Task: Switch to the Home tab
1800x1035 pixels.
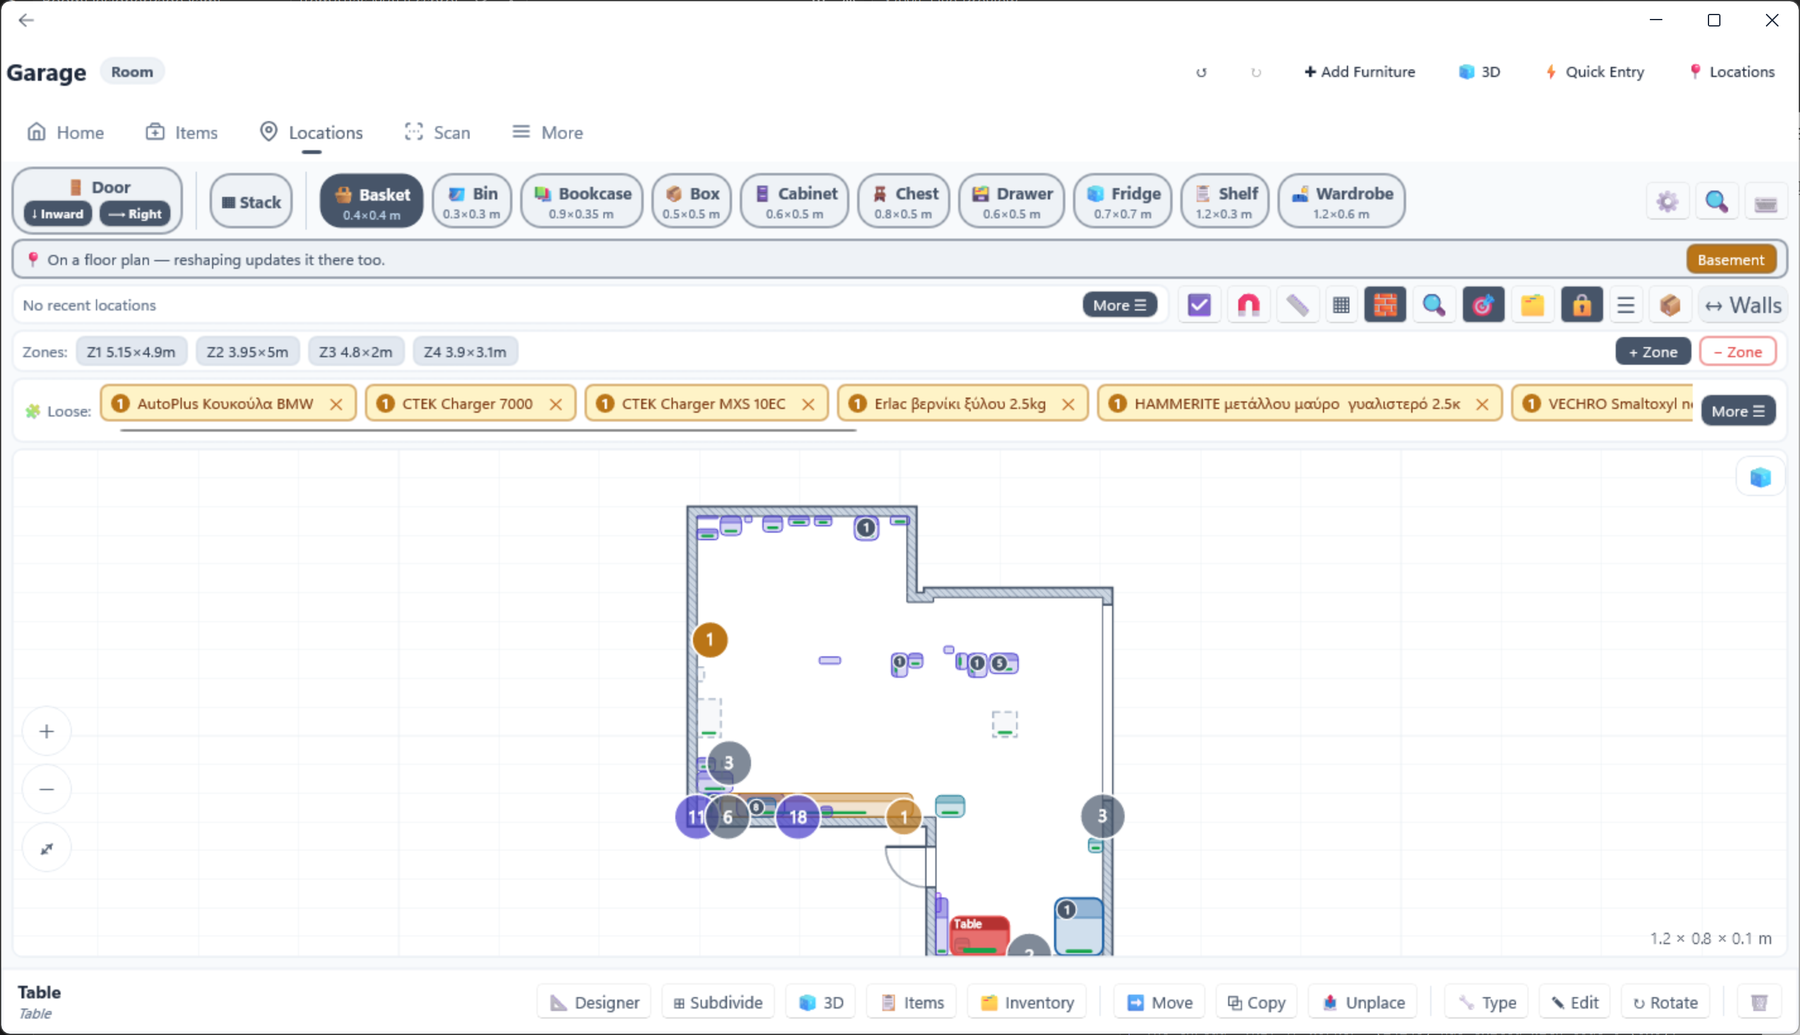Action: tap(66, 132)
